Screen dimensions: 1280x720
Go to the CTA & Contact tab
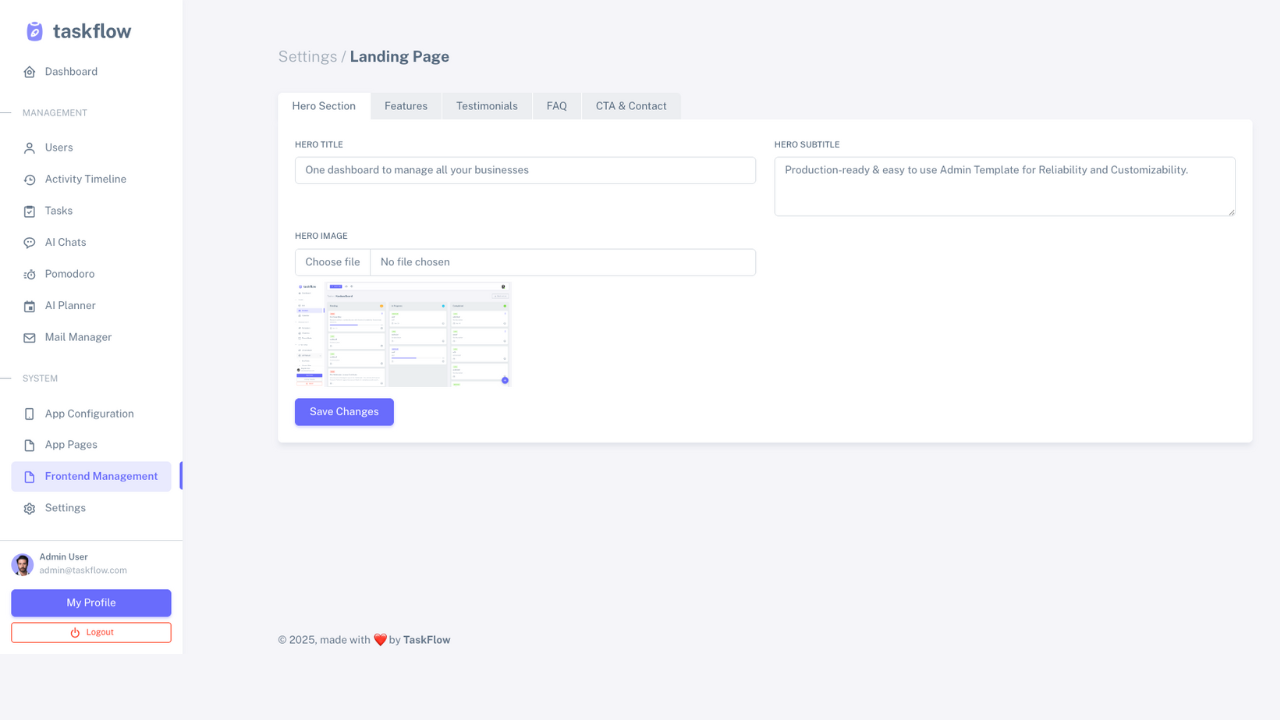[x=631, y=106]
